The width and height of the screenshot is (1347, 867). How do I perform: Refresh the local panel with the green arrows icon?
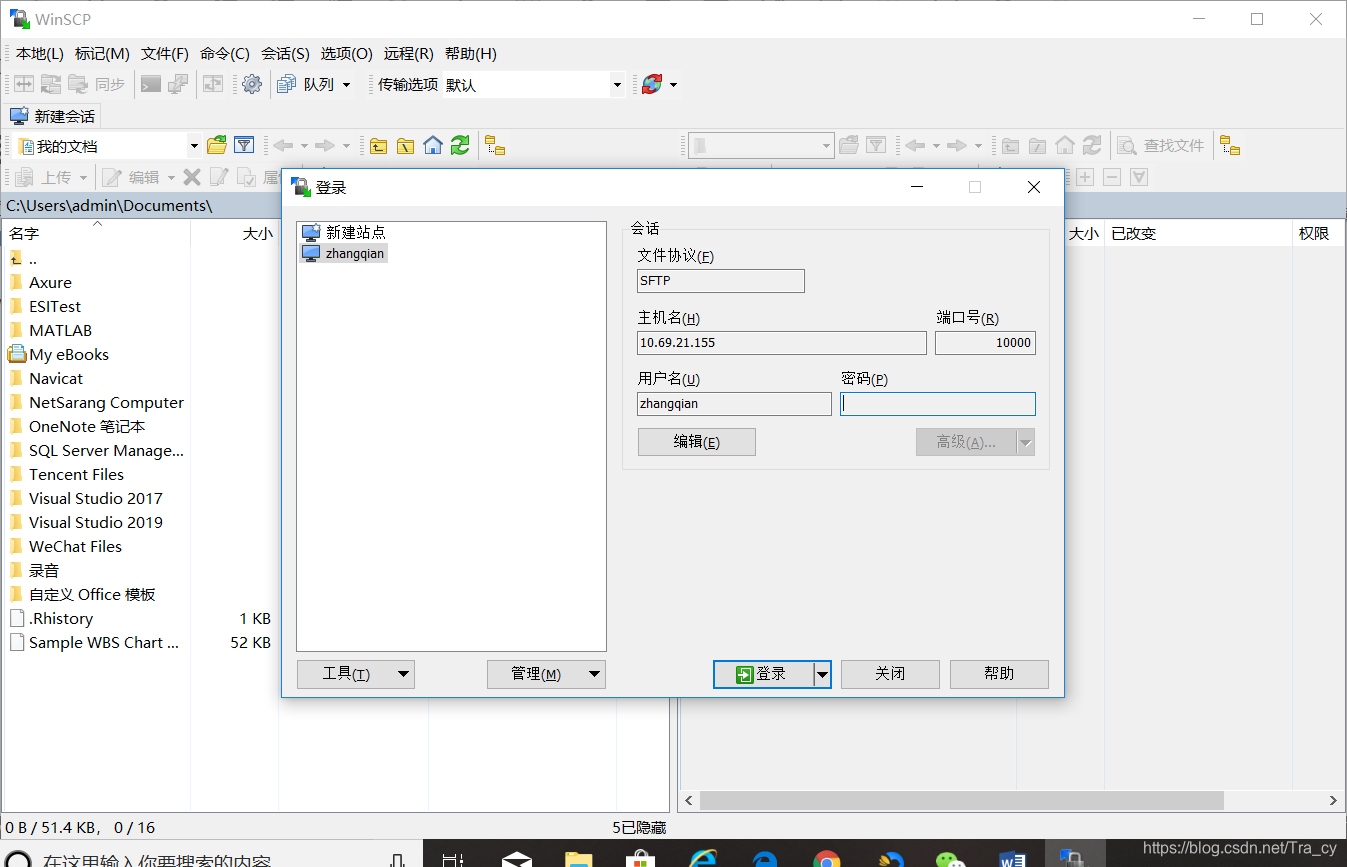460,146
